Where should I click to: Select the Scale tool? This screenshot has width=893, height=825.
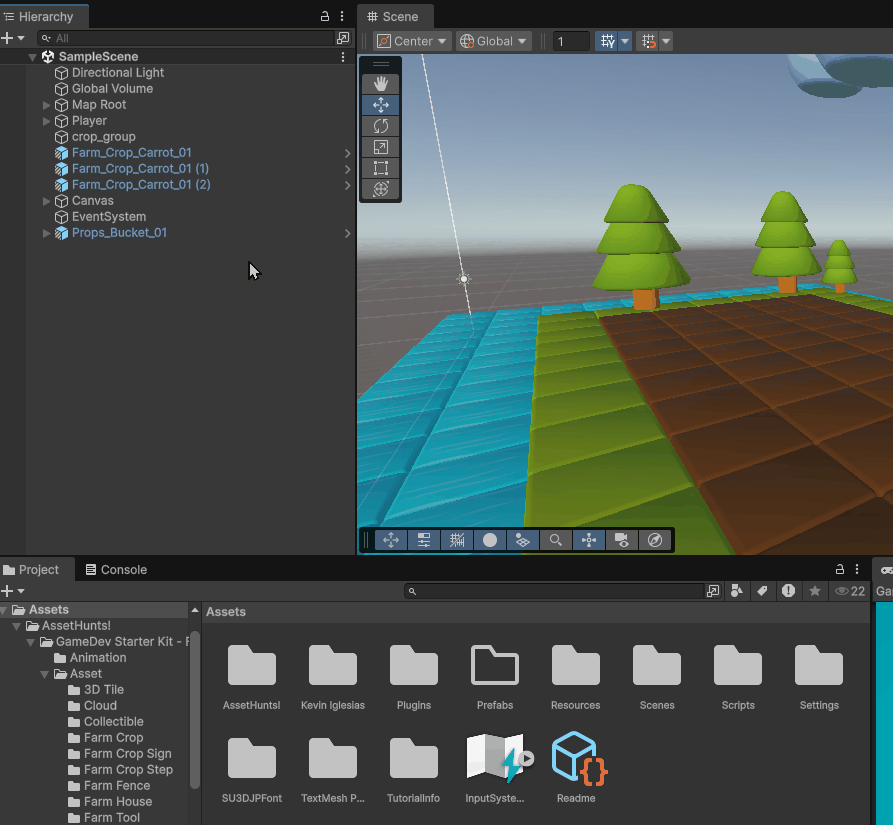[381, 147]
